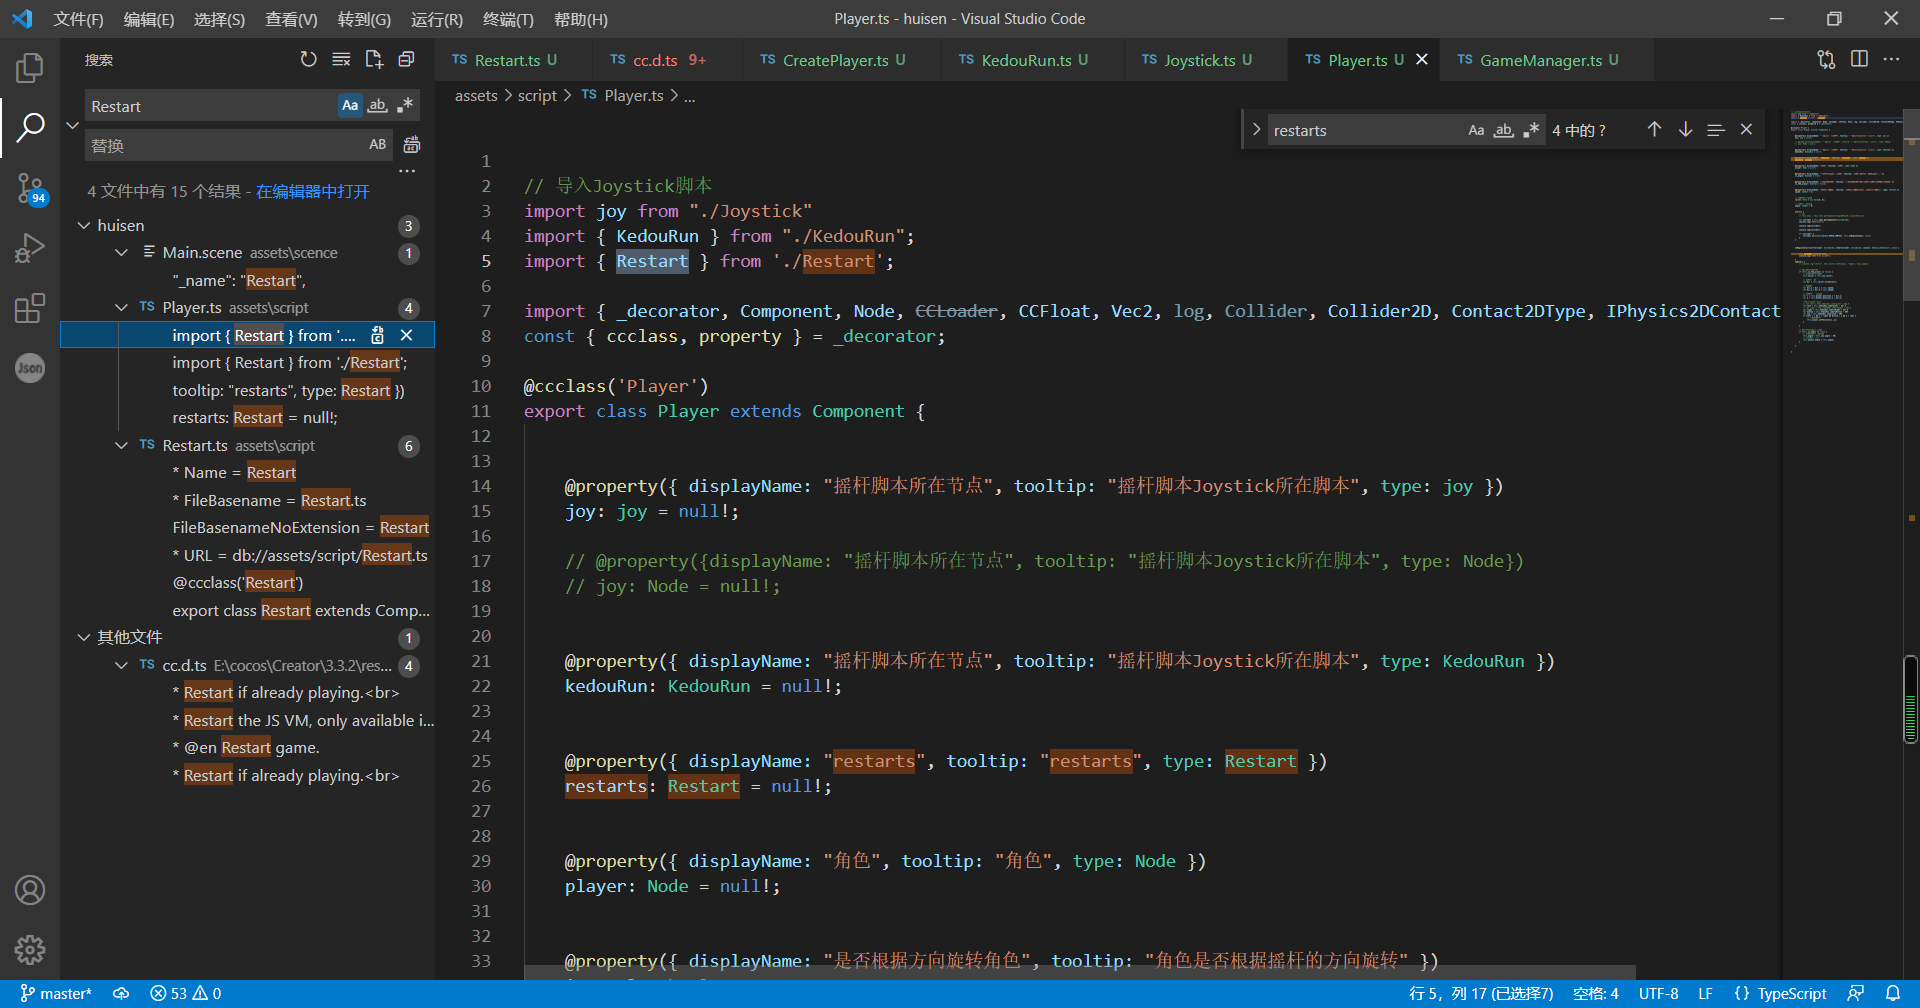Open the Run and Debug view
Image resolution: width=1920 pixels, height=1008 pixels.
point(30,247)
